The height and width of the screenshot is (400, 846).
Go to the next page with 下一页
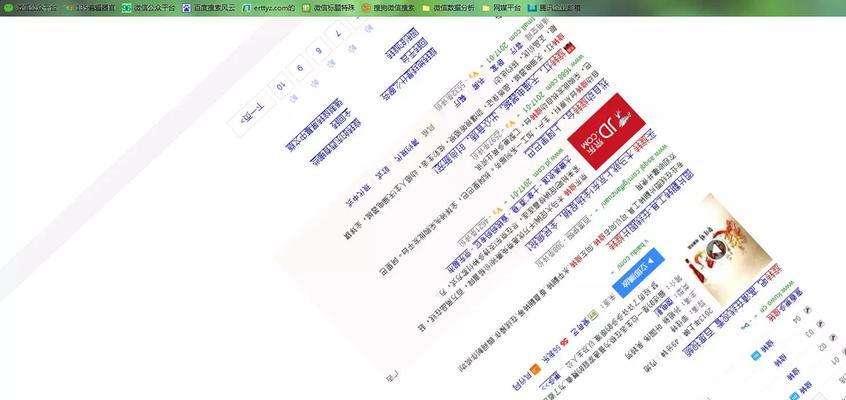pos(250,114)
